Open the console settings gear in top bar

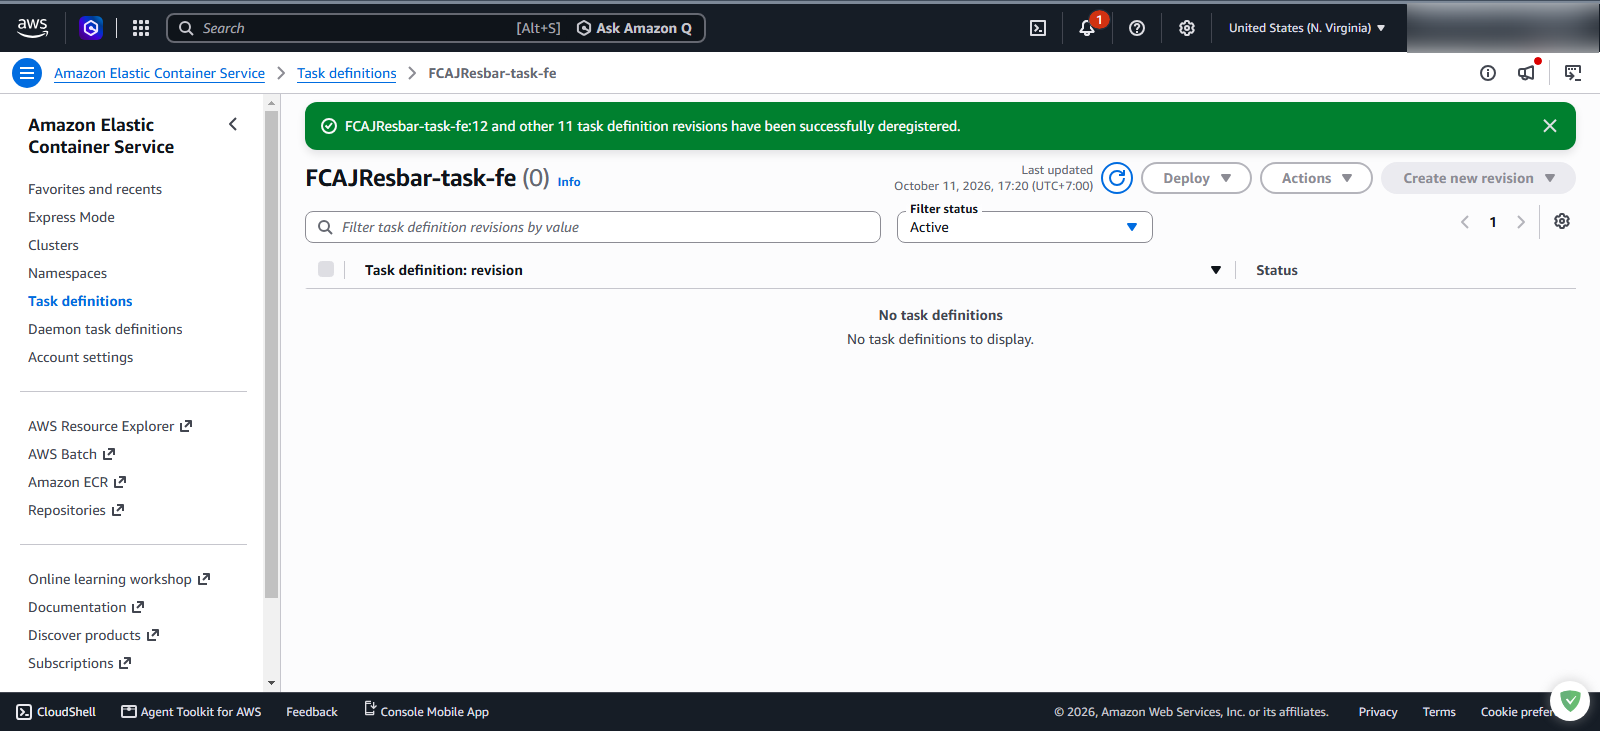pos(1187,28)
